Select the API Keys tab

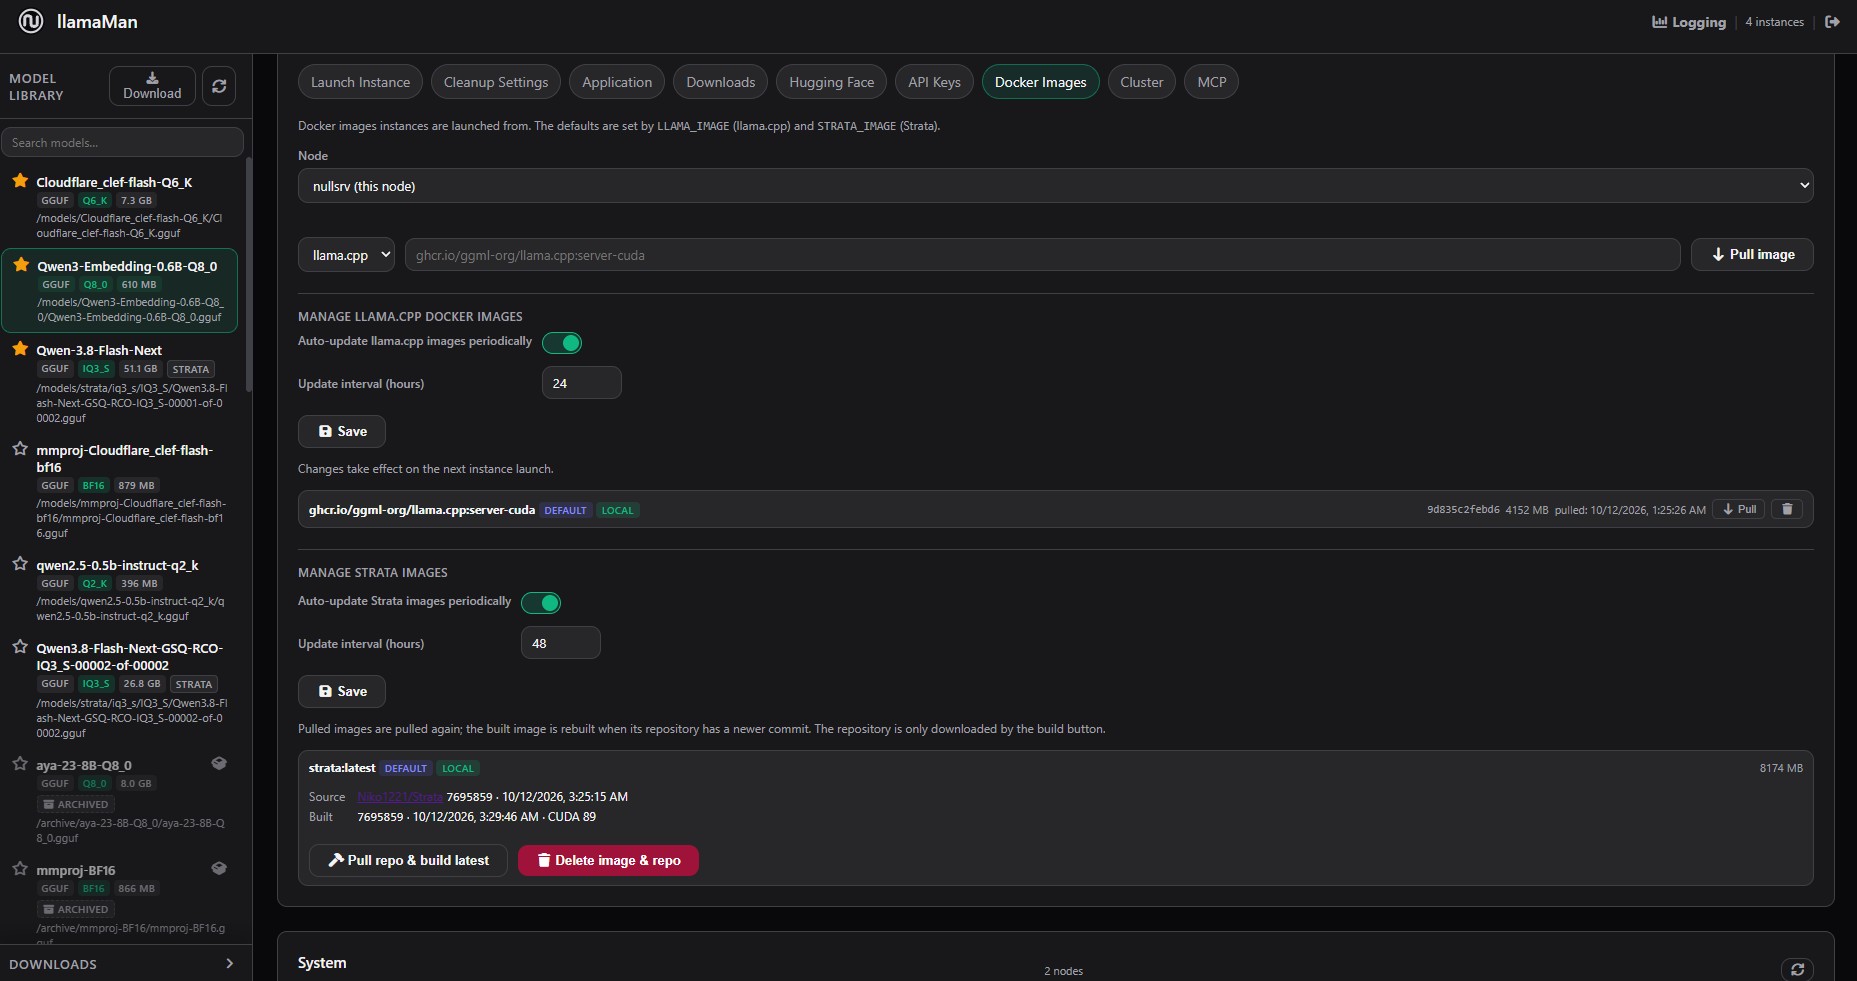[x=934, y=82]
